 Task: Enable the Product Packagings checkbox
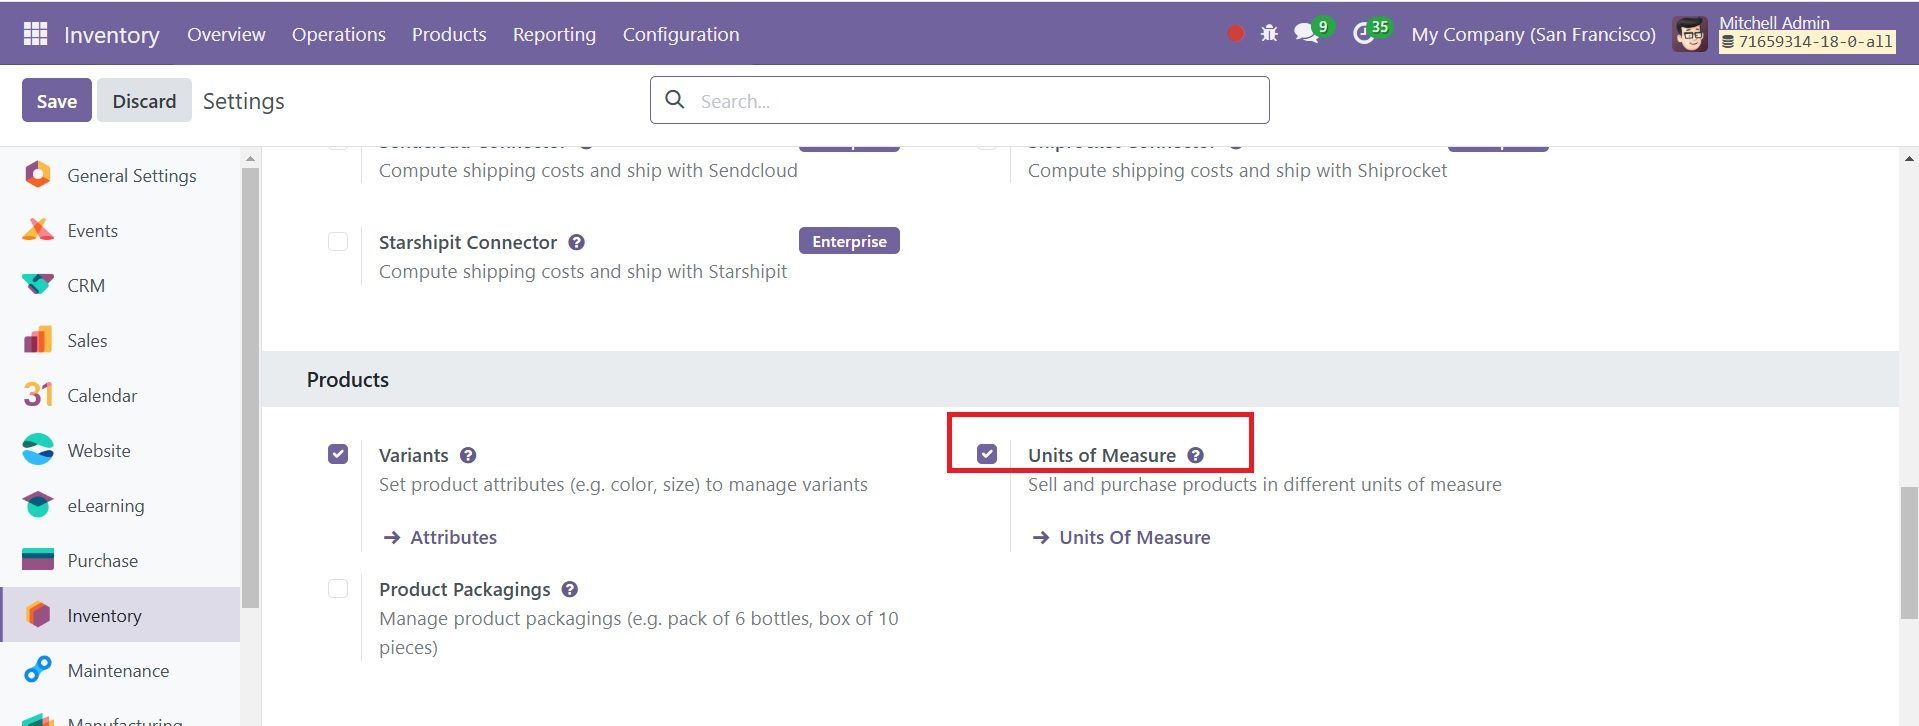(338, 589)
